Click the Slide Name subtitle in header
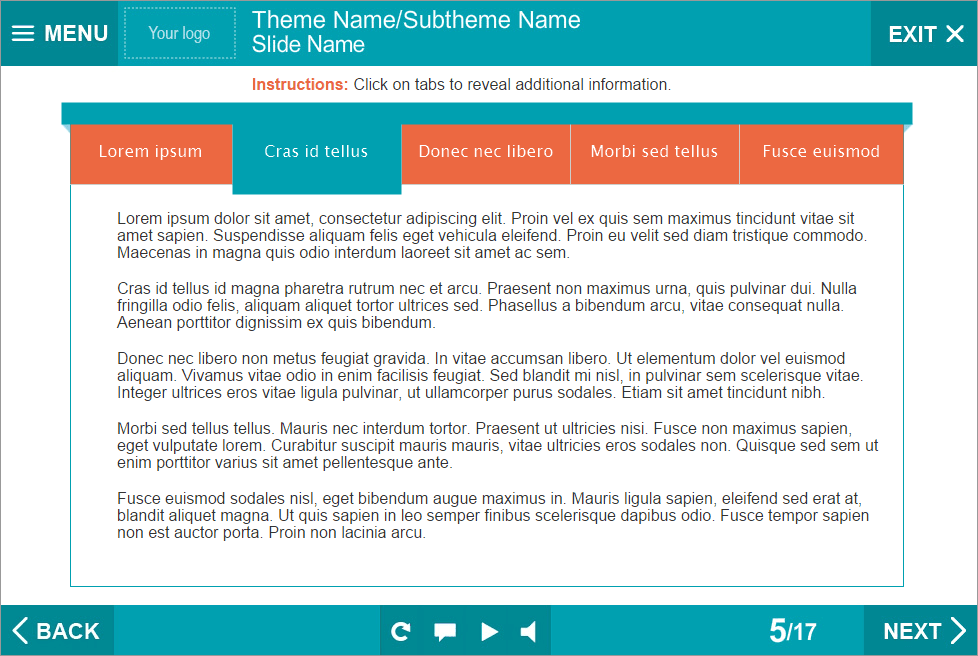The image size is (978, 656). [308, 45]
